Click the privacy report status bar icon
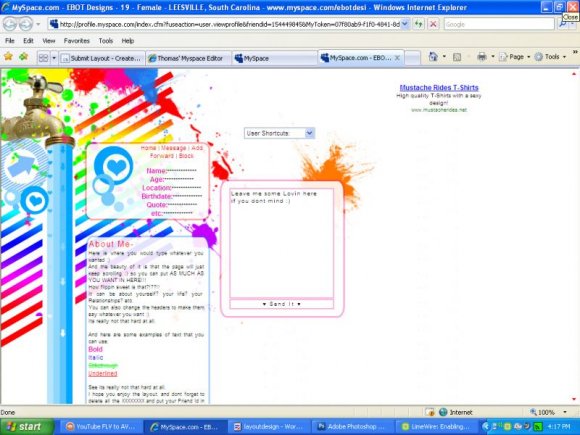 click(429, 412)
